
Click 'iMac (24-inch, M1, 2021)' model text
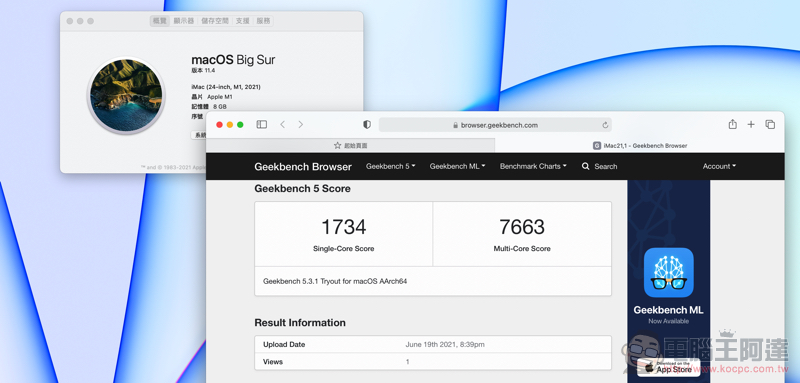(226, 87)
